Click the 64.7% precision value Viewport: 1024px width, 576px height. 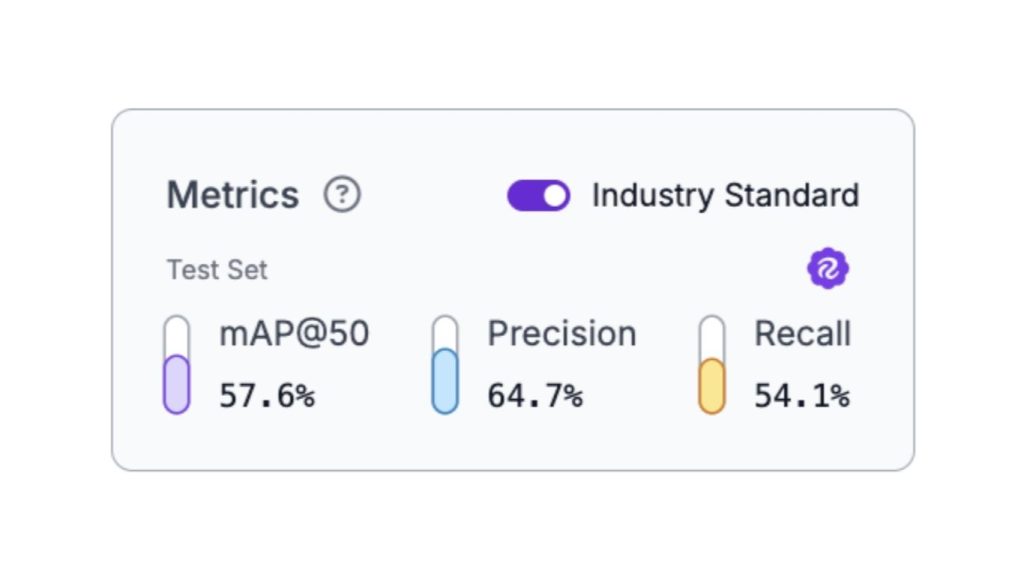[x=534, y=396]
